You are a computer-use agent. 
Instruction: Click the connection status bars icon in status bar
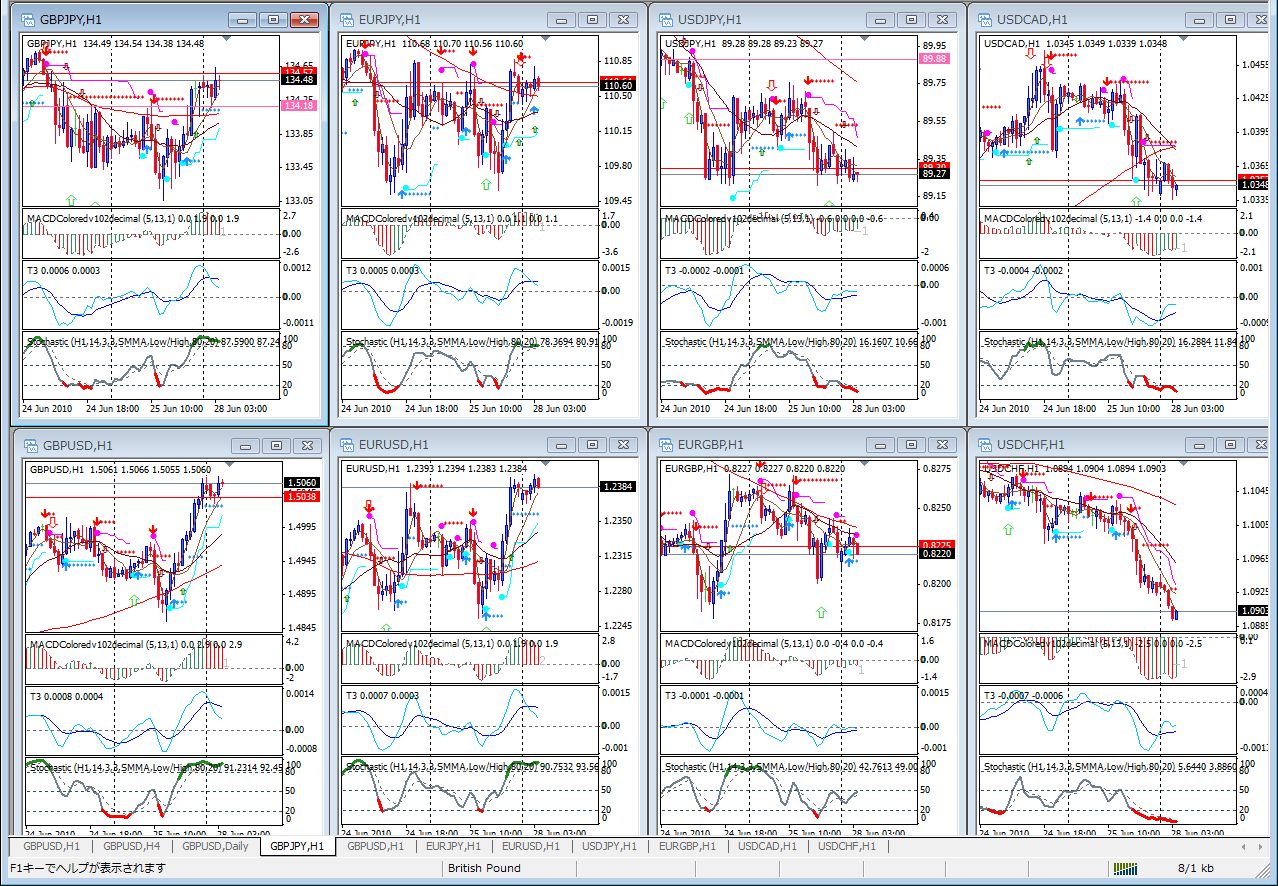[x=1127, y=868]
